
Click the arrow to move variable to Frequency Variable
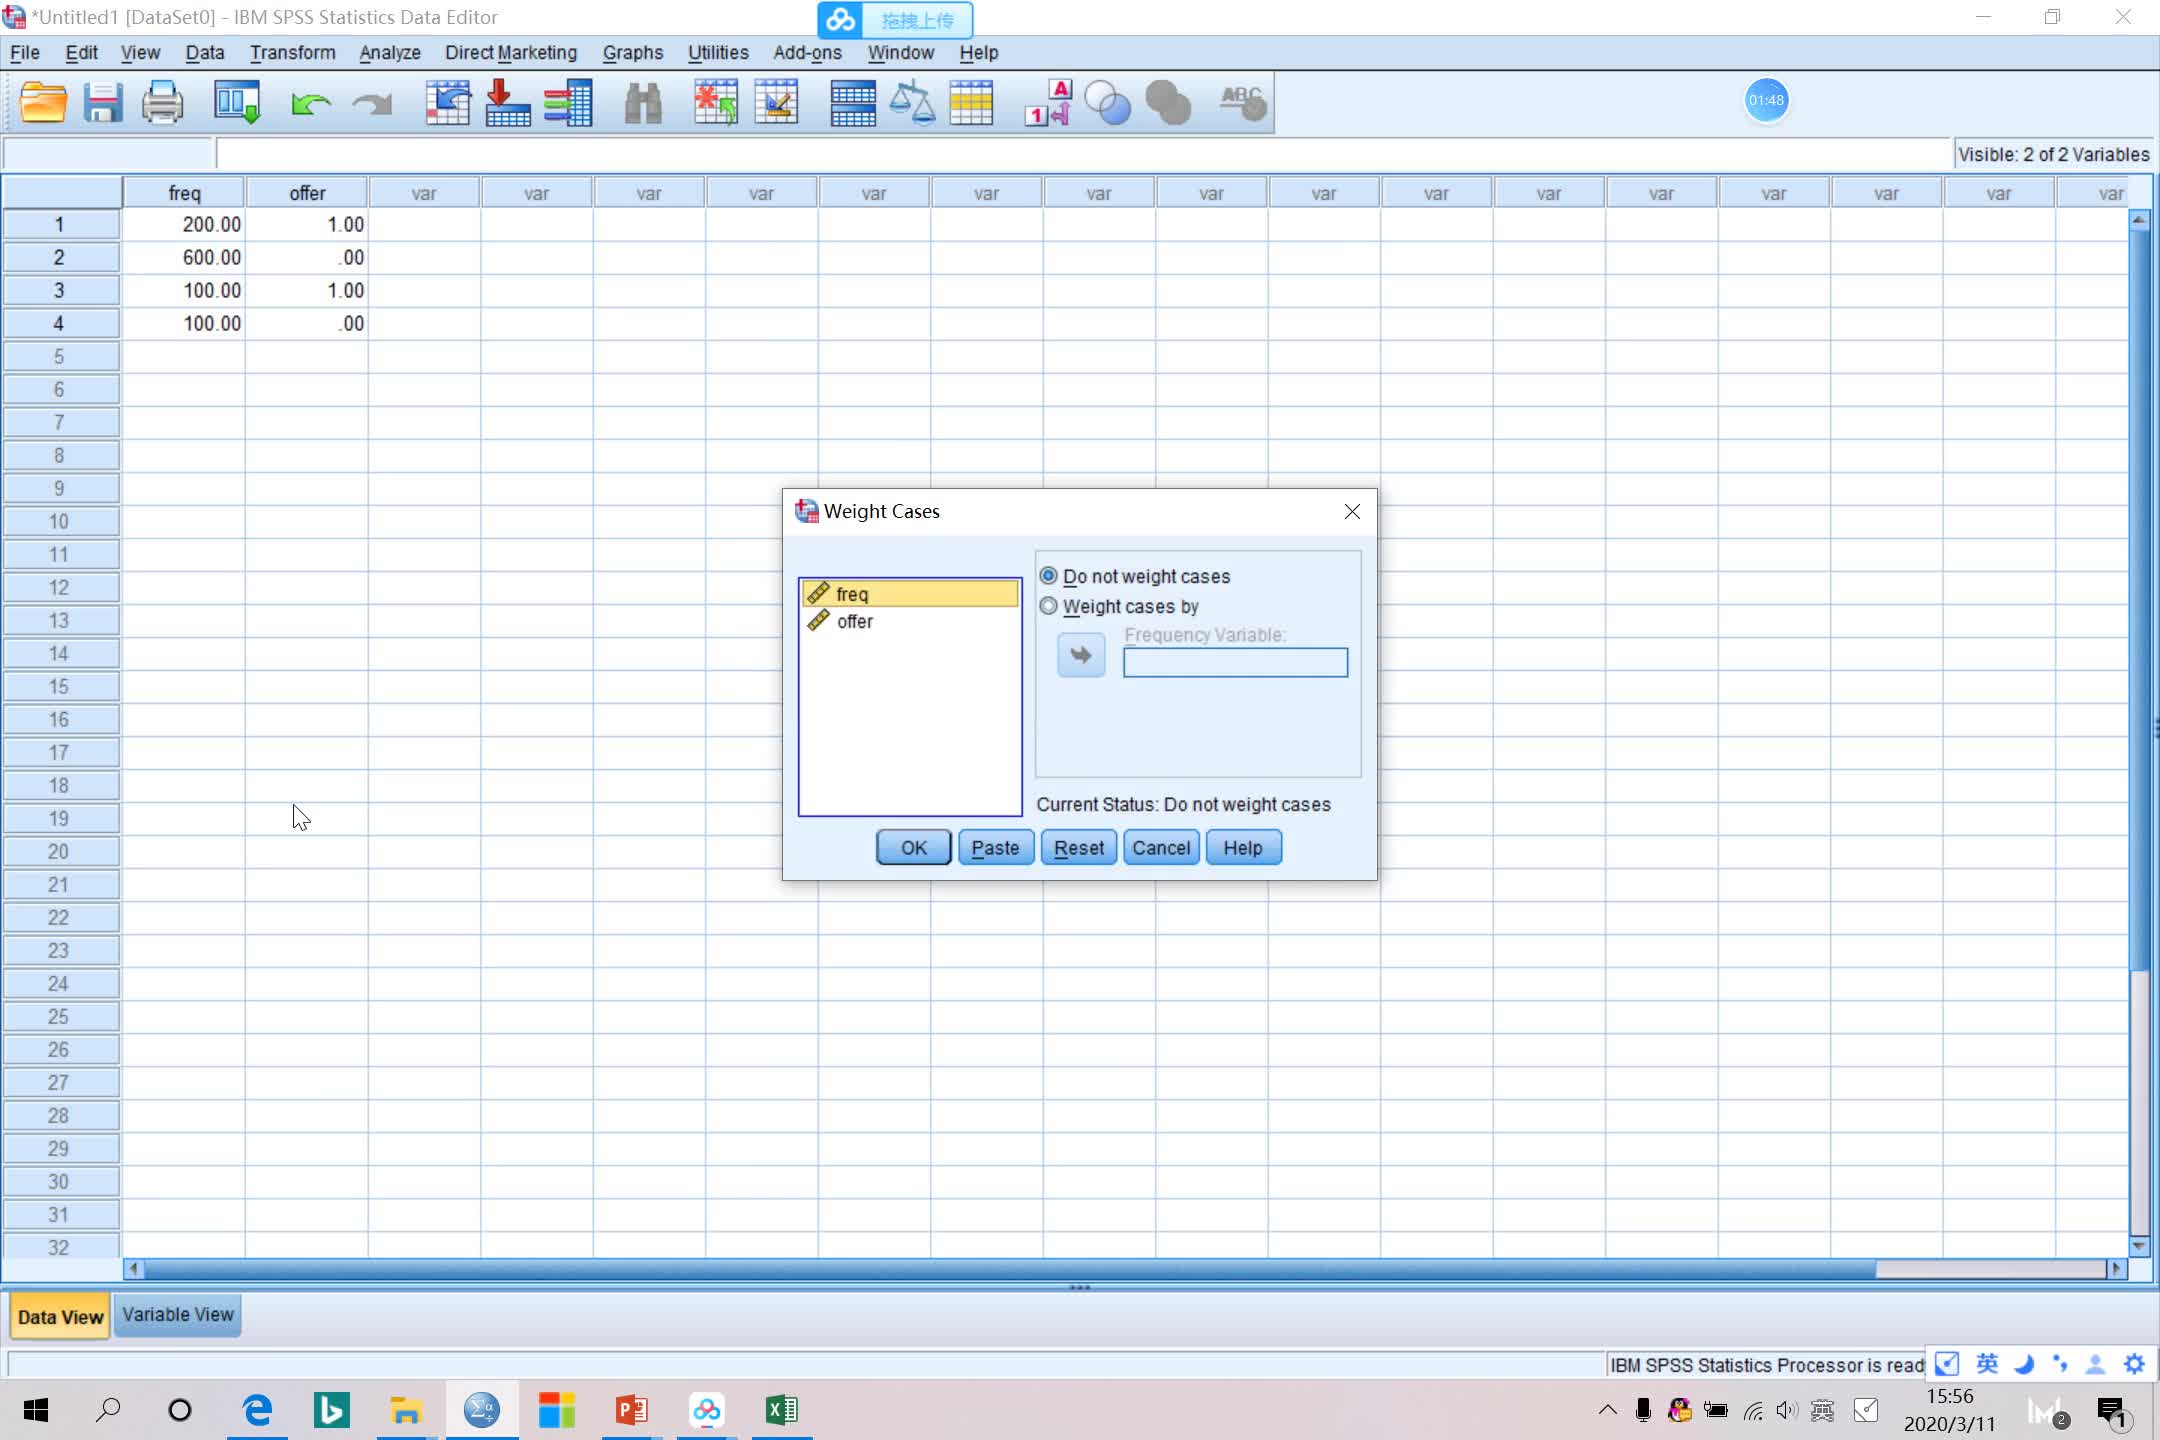pos(1081,655)
